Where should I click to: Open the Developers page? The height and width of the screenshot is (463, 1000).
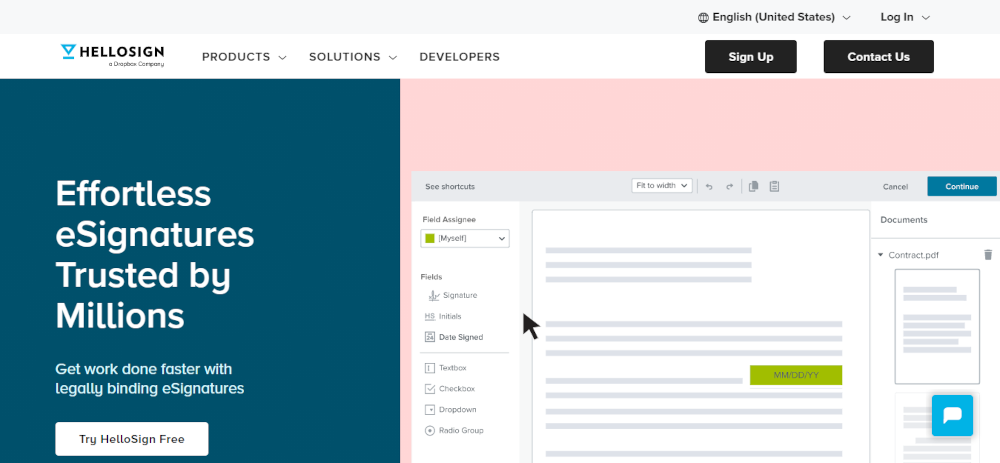[459, 57]
